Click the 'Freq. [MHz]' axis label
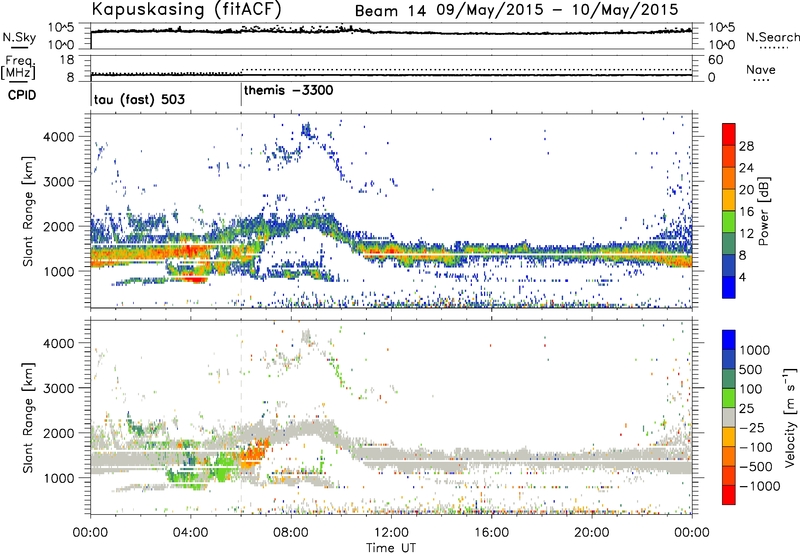This screenshot has width=800, height=554. click(19, 67)
